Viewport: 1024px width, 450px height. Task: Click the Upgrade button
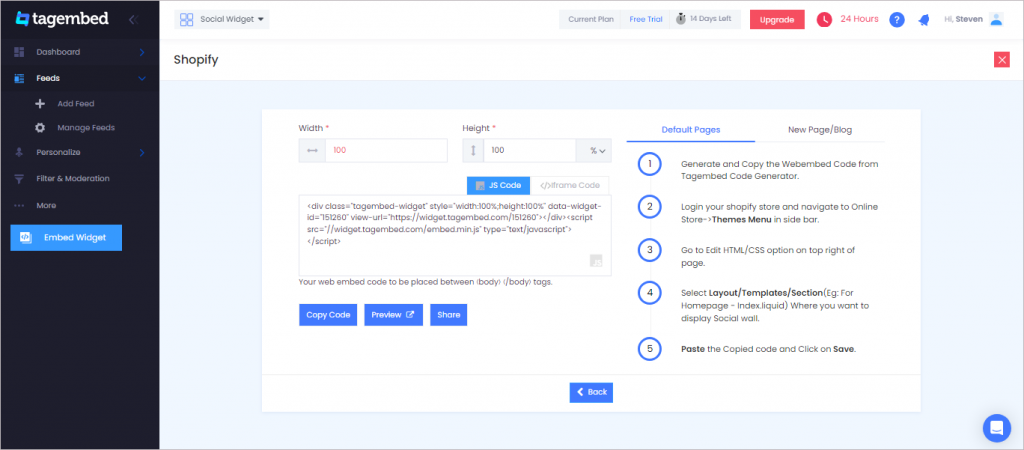tap(777, 20)
